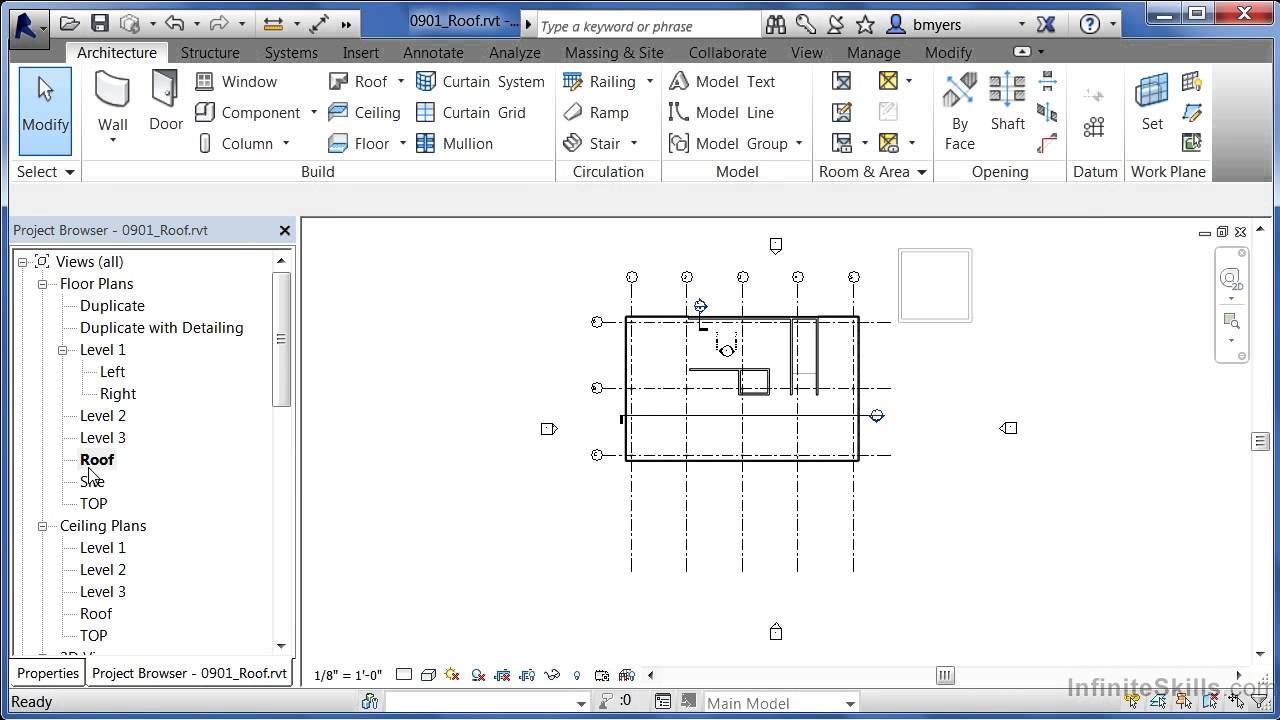Switch to the Properties panel tab

click(x=48, y=673)
